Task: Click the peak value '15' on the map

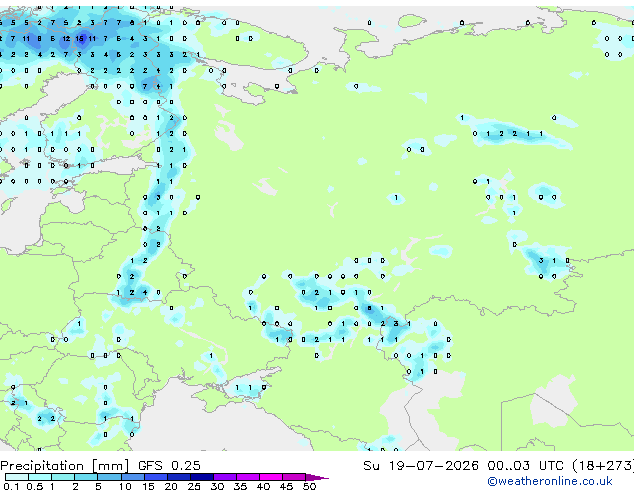Action: [x=80, y=39]
